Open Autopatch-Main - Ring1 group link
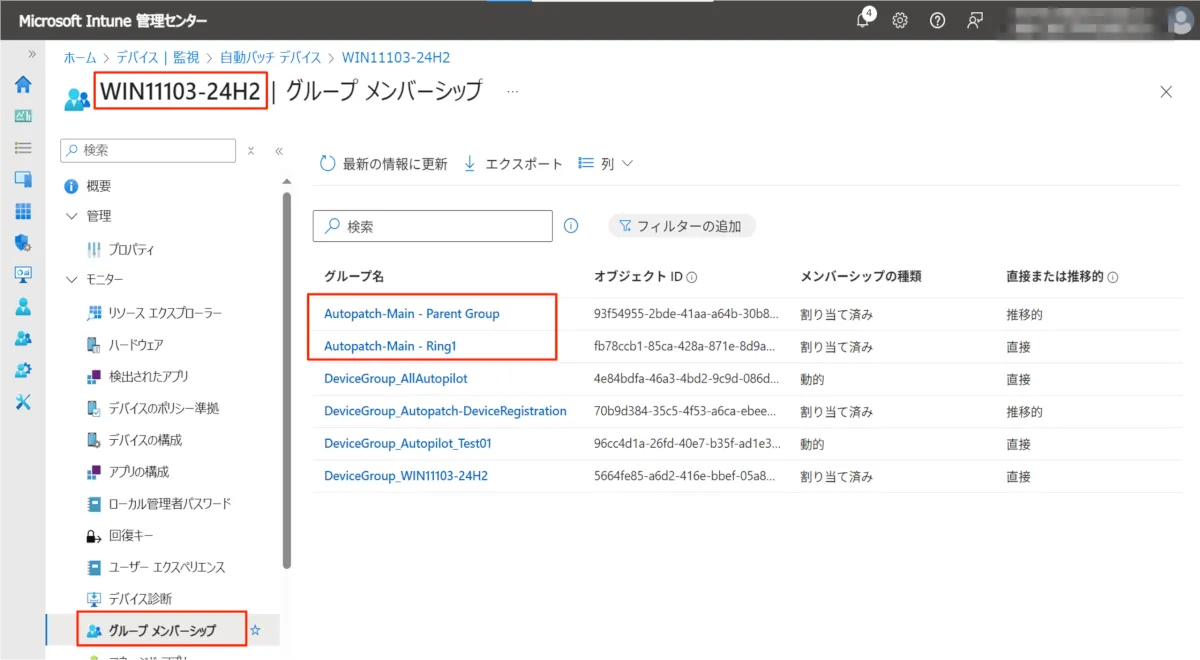This screenshot has height=660, width=1200. (x=383, y=347)
